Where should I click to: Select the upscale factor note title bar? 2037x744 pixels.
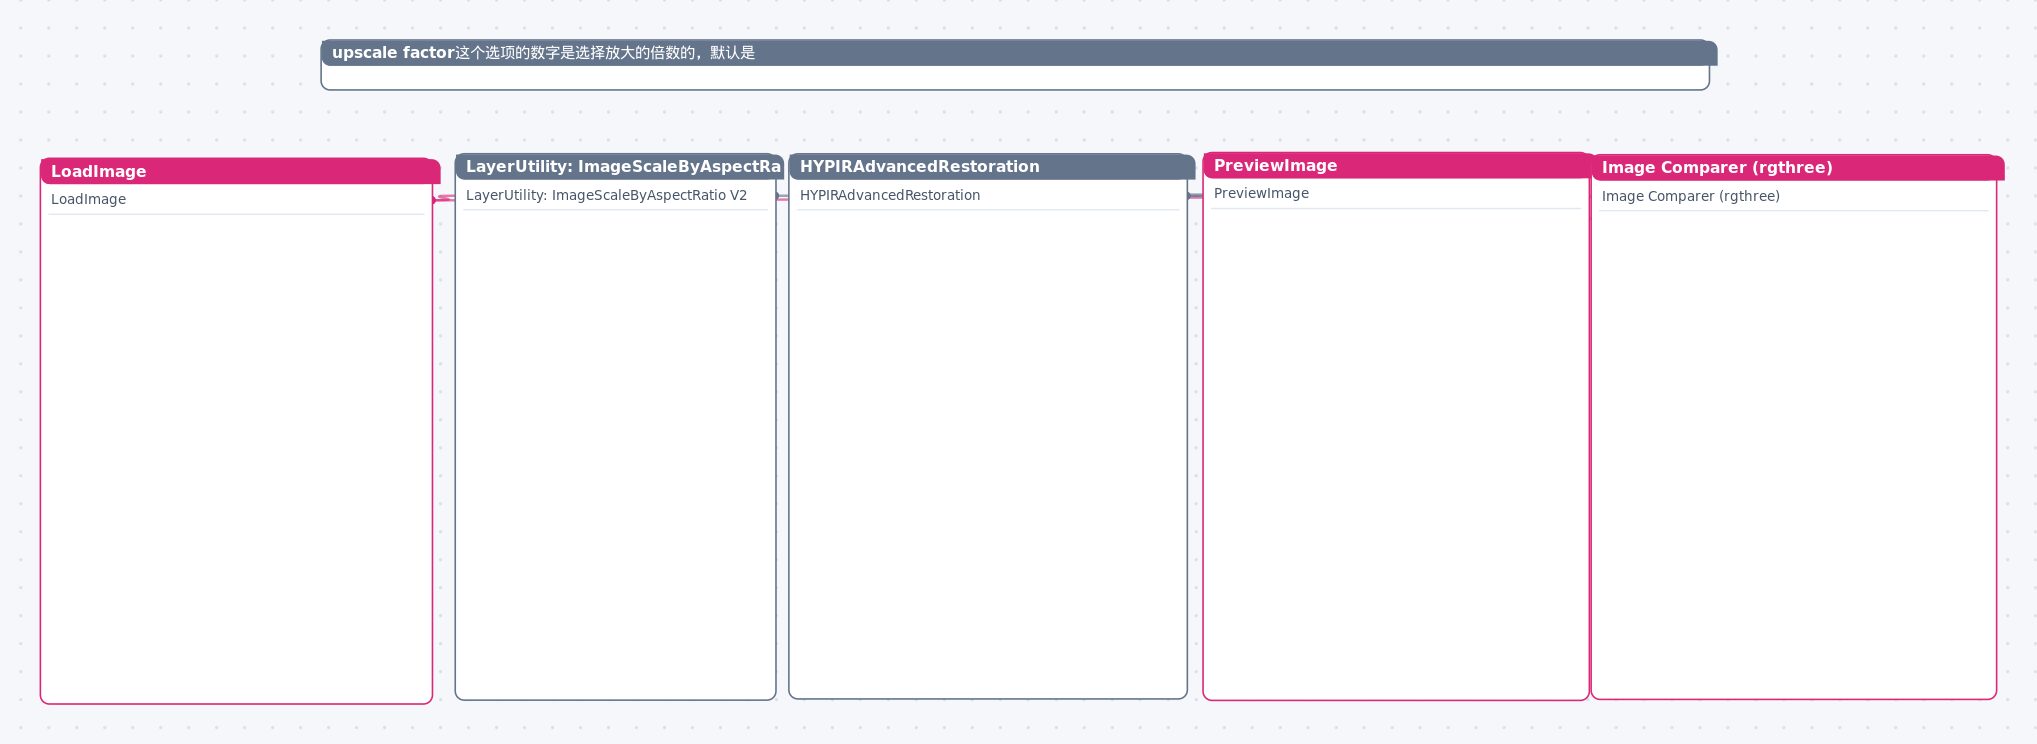coord(1019,53)
